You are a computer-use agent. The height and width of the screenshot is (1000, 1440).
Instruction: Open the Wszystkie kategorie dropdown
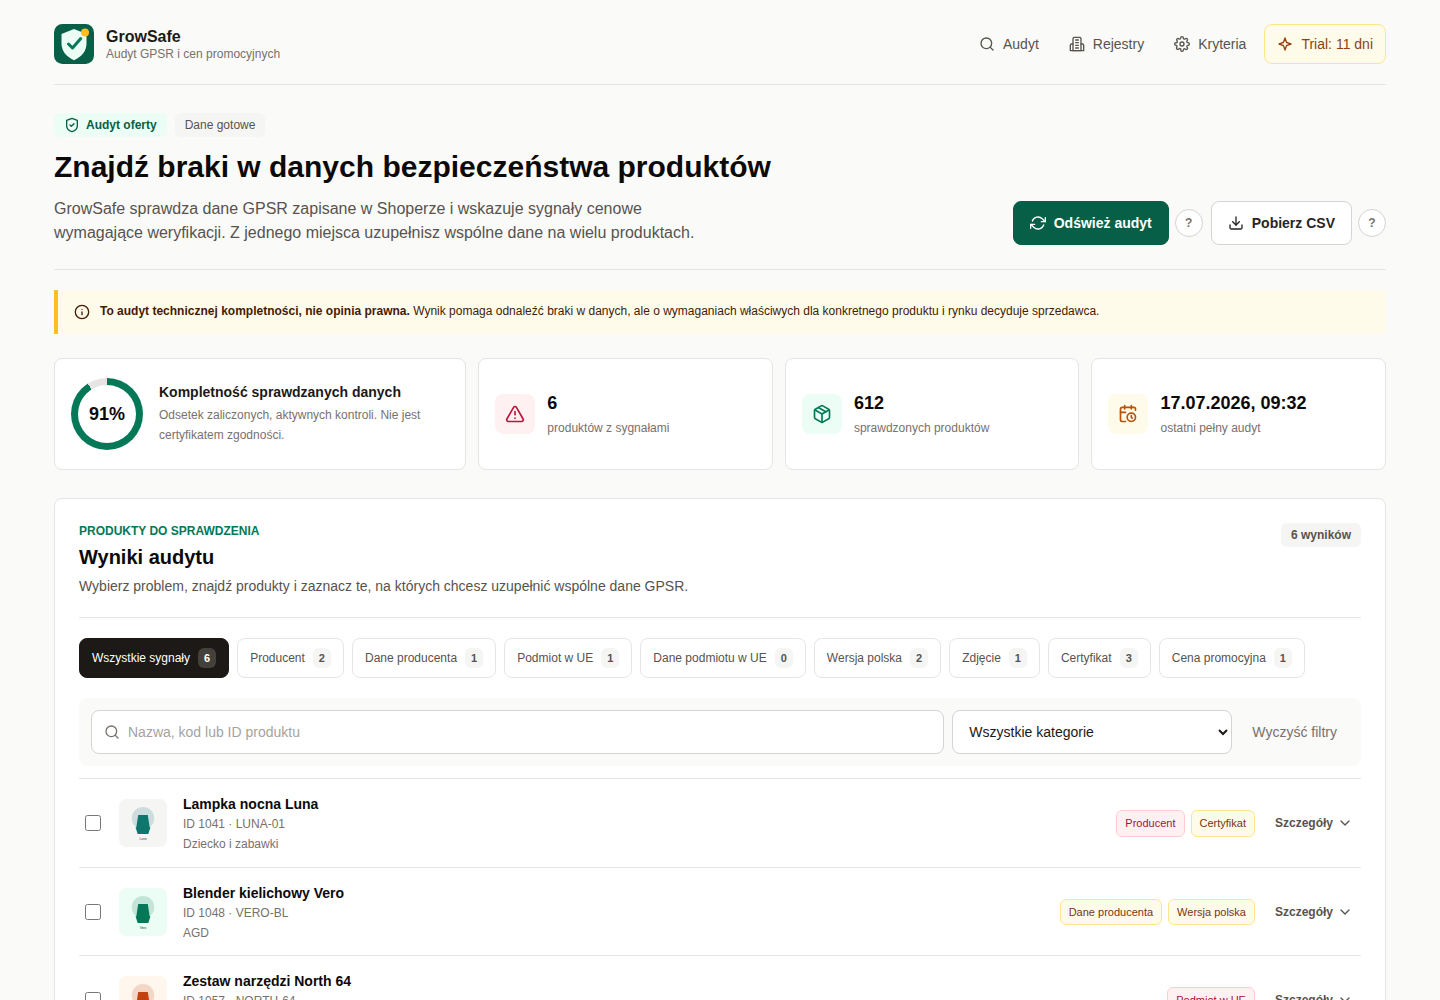(x=1091, y=732)
